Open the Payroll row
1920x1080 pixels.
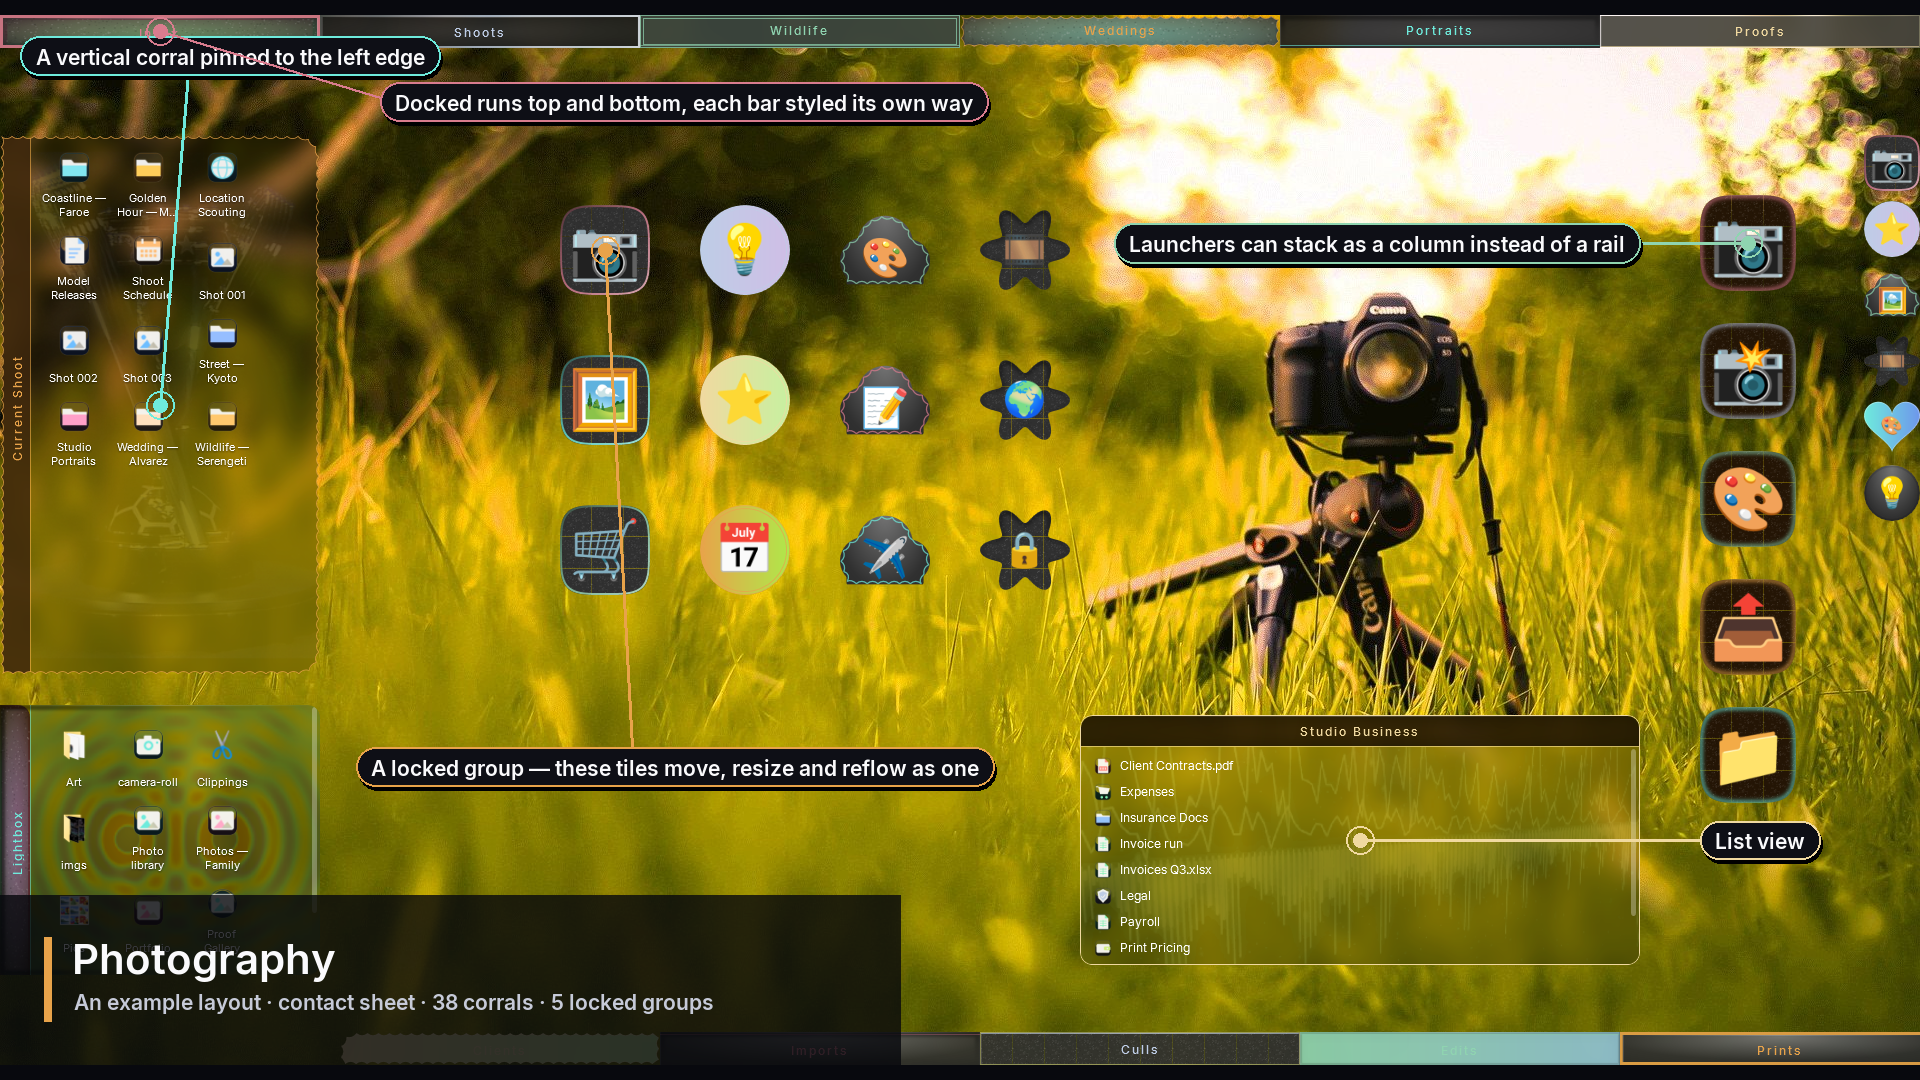pyautogui.click(x=1362, y=922)
